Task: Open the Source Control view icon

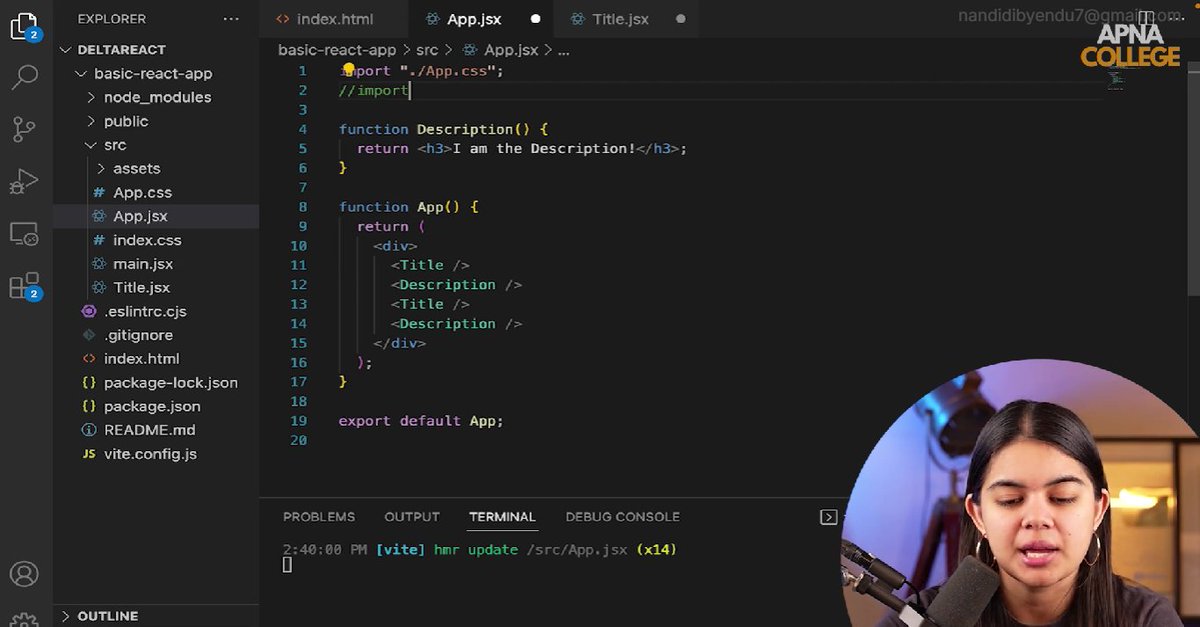Action: (24, 129)
